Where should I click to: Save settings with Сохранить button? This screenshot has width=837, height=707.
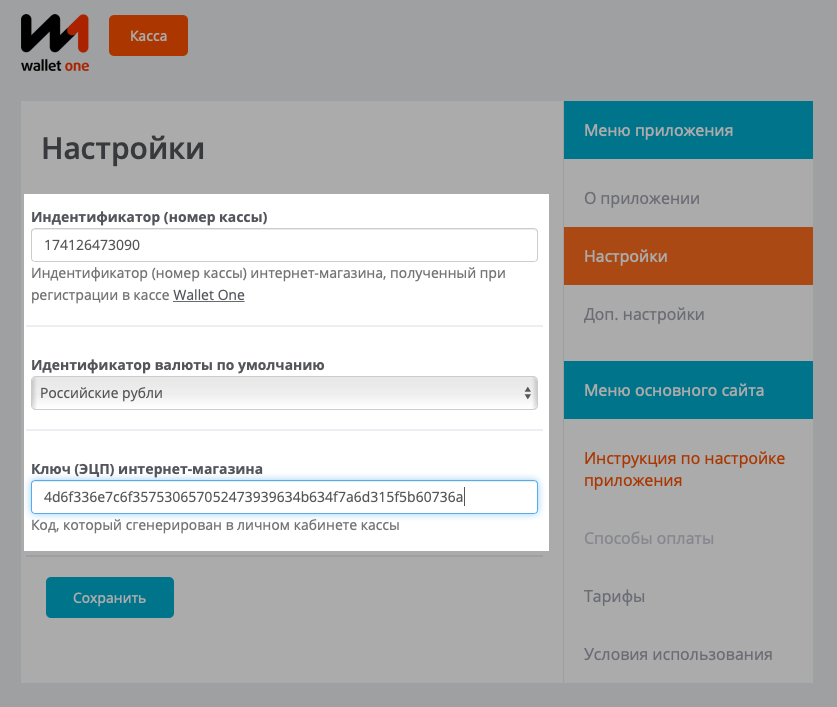tap(110, 598)
